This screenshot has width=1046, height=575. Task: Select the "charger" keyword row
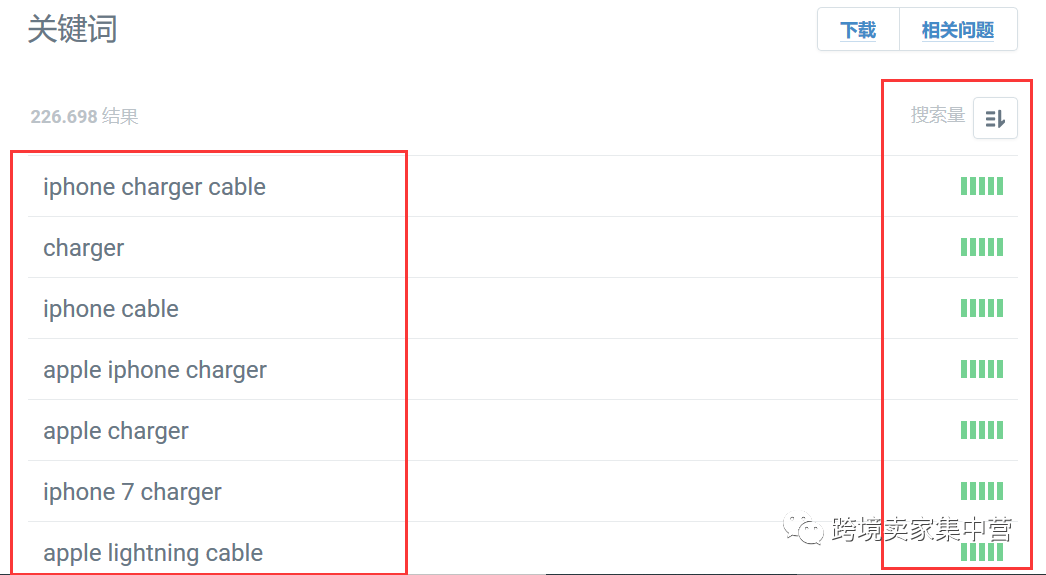pyautogui.click(x=84, y=248)
